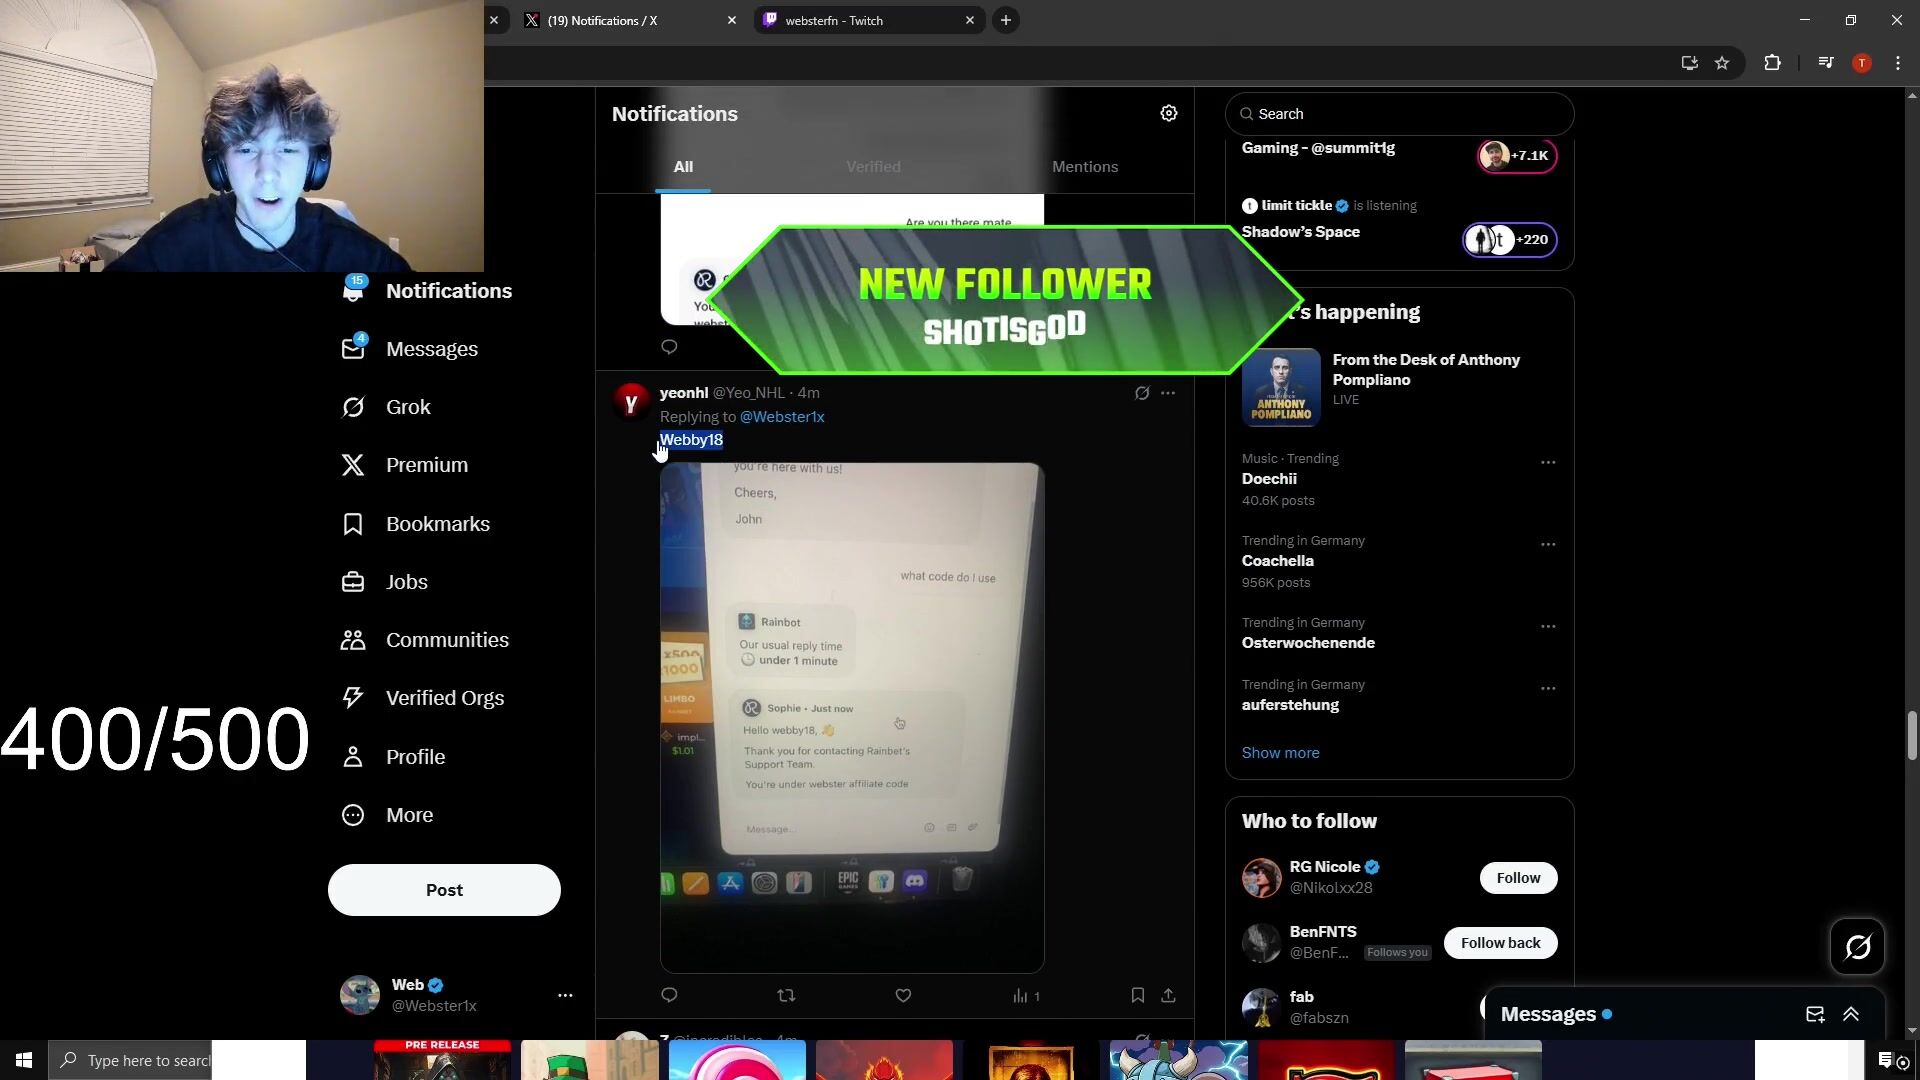Open the Windows Start menu
The image size is (1920, 1080).
[24, 1060]
